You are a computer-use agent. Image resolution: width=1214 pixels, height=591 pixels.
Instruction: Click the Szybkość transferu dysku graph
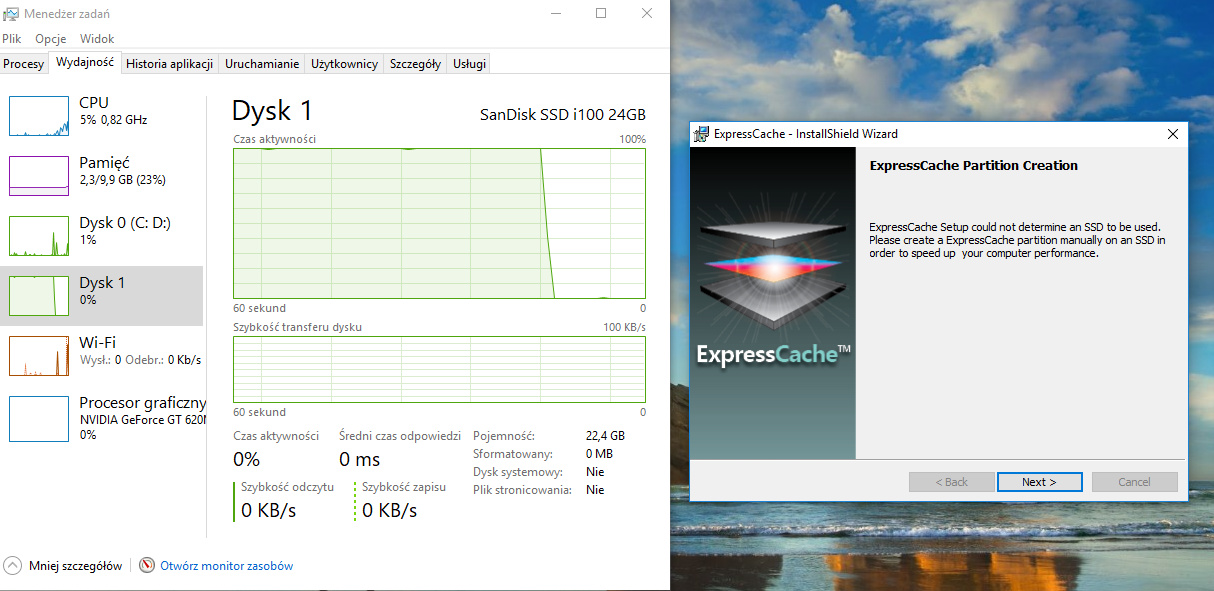click(x=440, y=370)
